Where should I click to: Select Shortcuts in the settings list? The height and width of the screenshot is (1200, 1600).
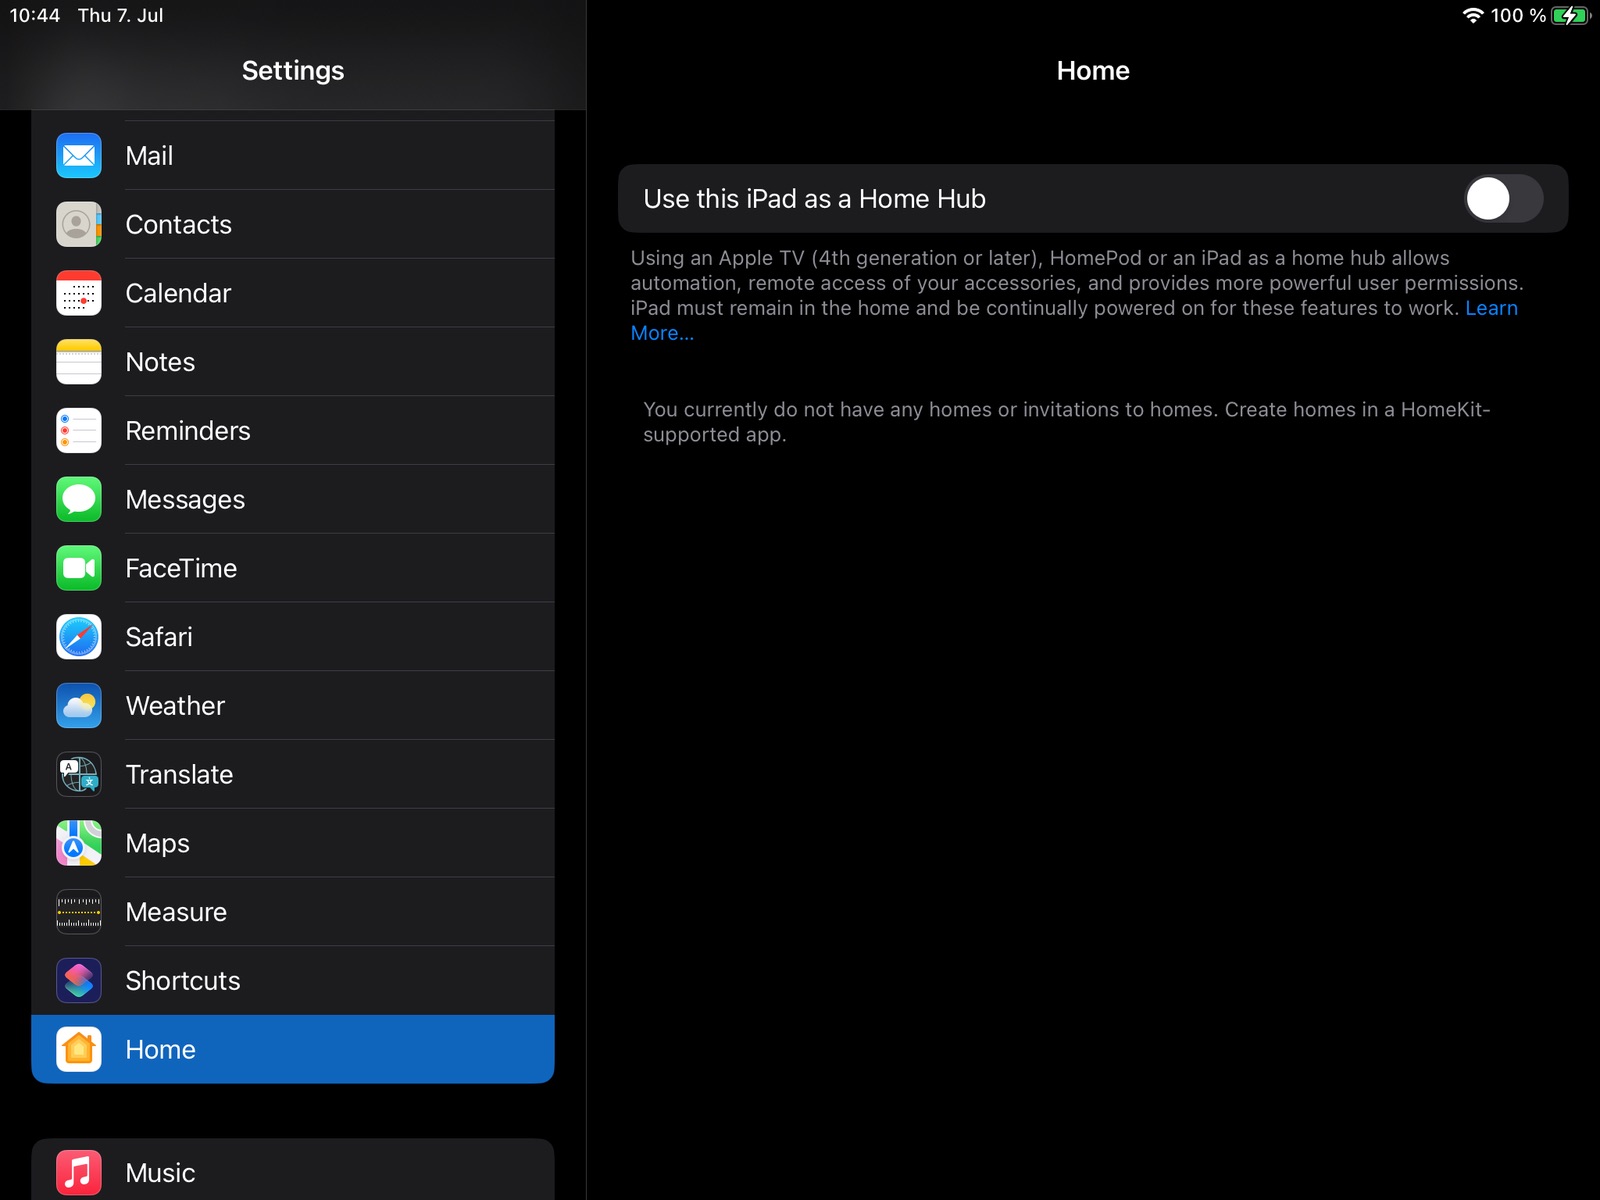[293, 981]
